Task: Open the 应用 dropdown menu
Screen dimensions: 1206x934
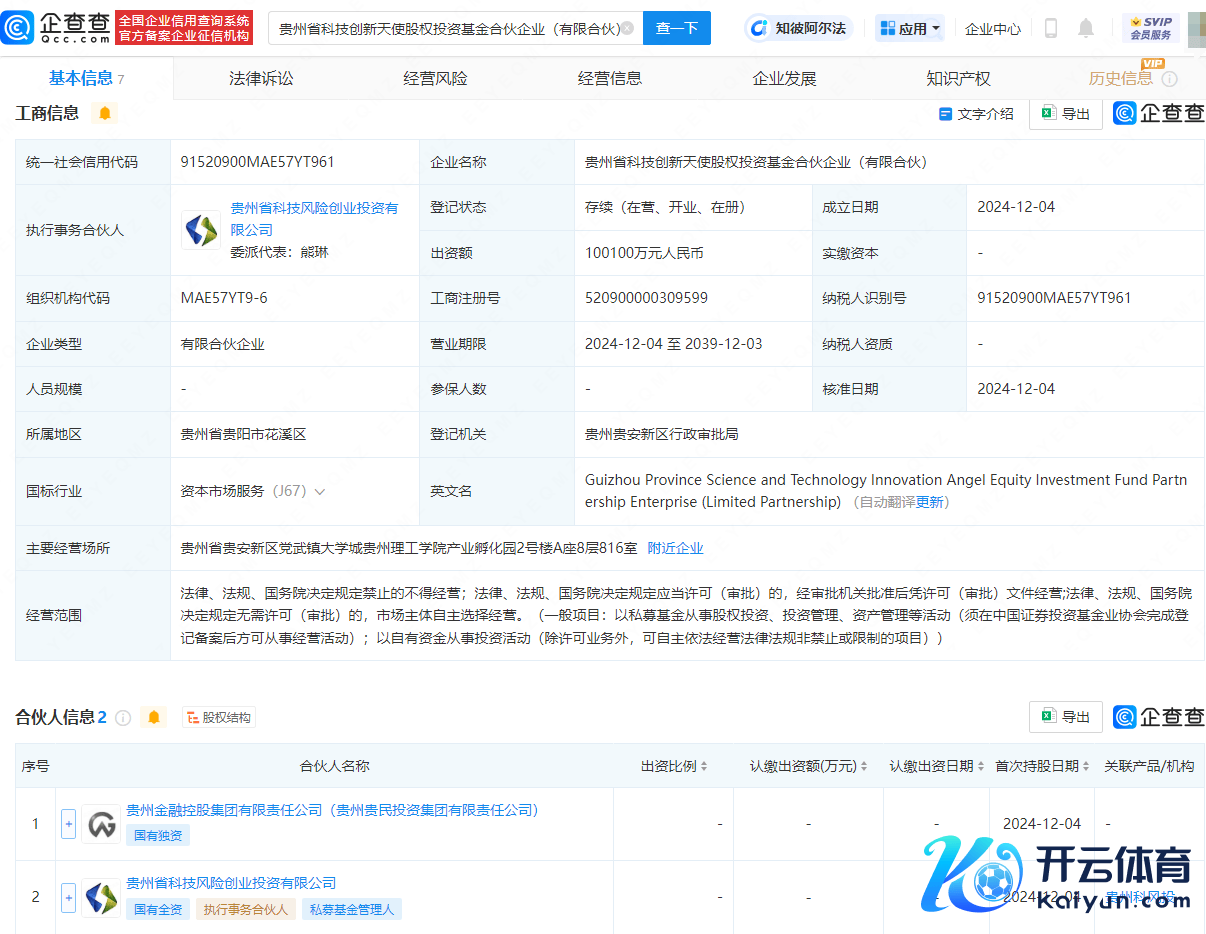Action: pyautogui.click(x=910, y=29)
